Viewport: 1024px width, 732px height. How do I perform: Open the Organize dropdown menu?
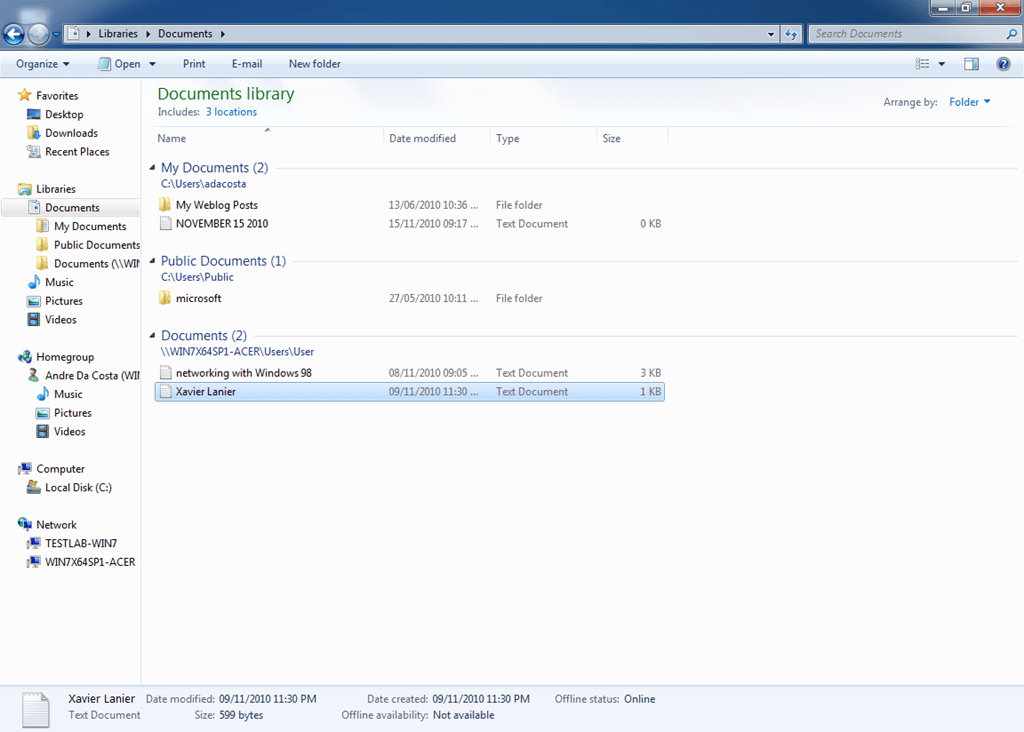click(41, 63)
